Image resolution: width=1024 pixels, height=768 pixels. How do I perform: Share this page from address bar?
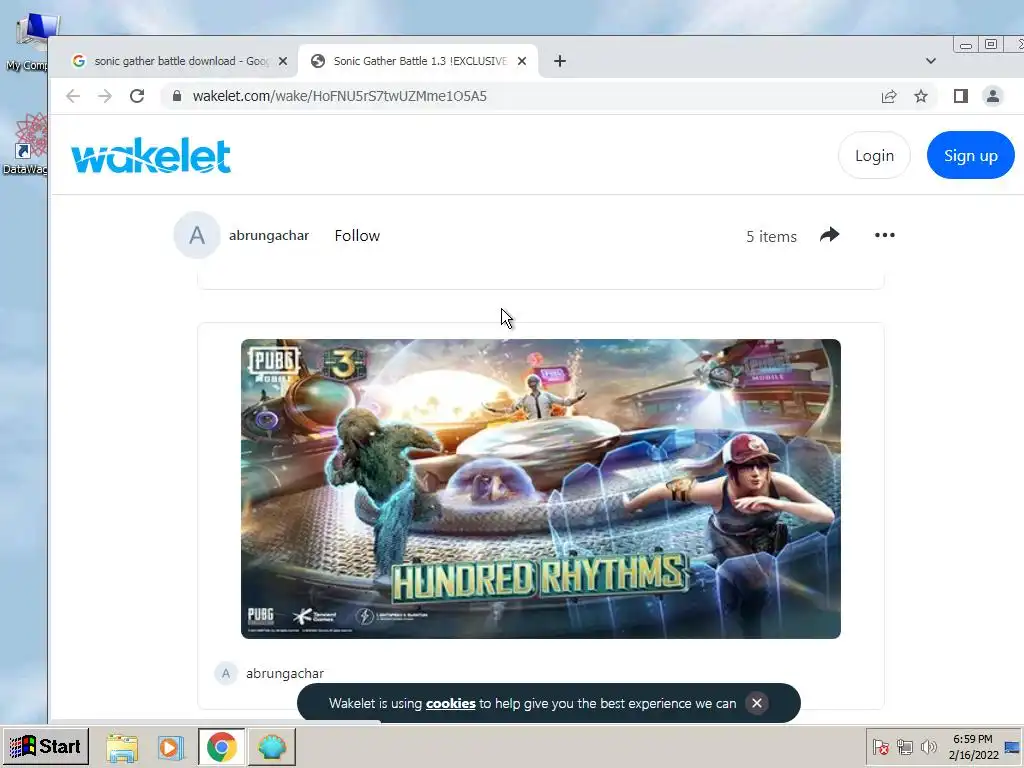point(889,97)
